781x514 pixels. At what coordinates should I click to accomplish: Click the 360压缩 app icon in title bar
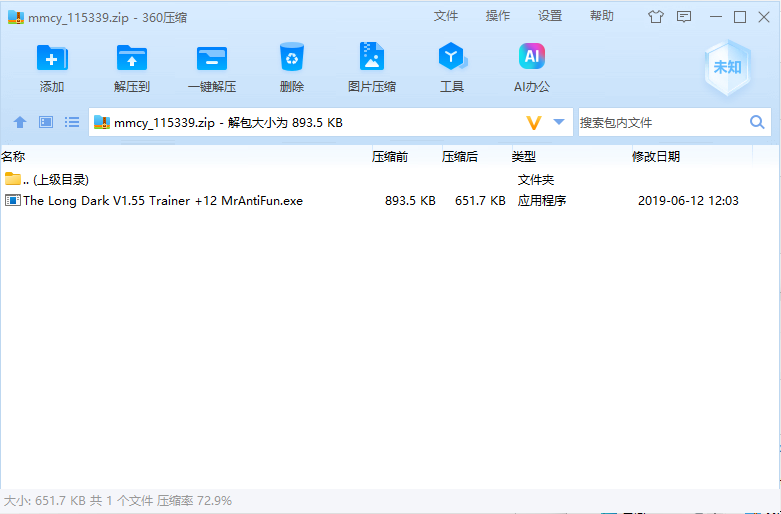click(16, 17)
